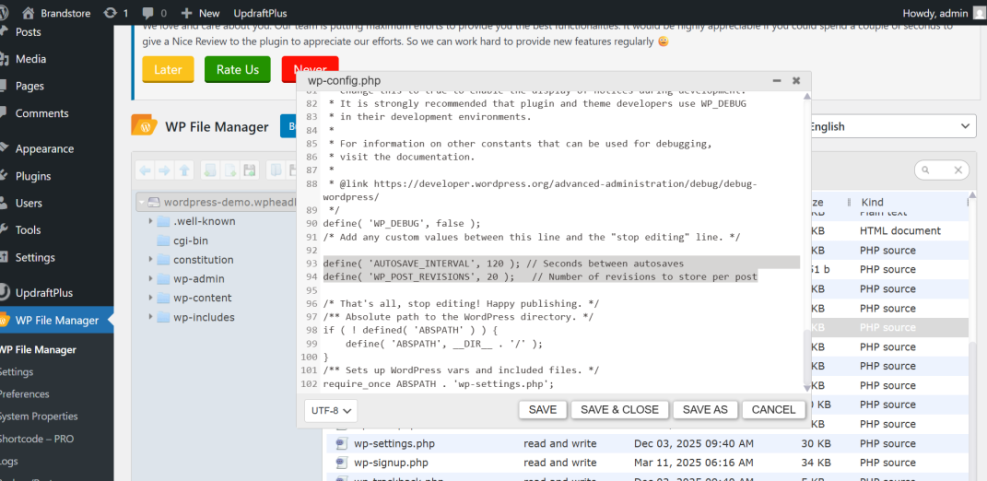The image size is (987, 481).
Task: Place cursor on the require_once ABSPATH line
Action: click(438, 384)
